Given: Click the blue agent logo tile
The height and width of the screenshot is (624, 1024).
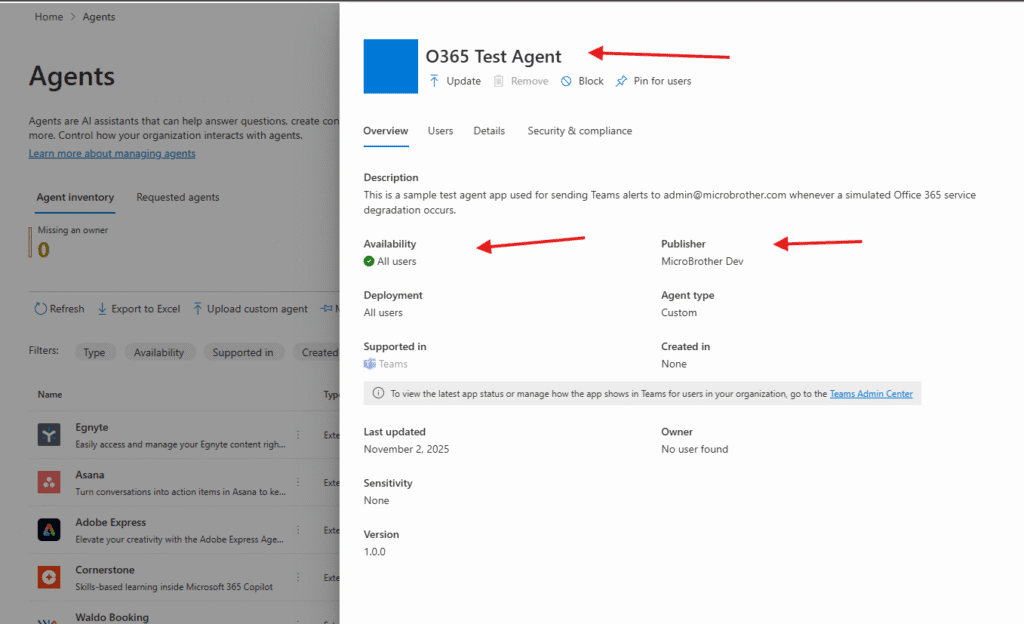Looking at the screenshot, I should [x=390, y=66].
